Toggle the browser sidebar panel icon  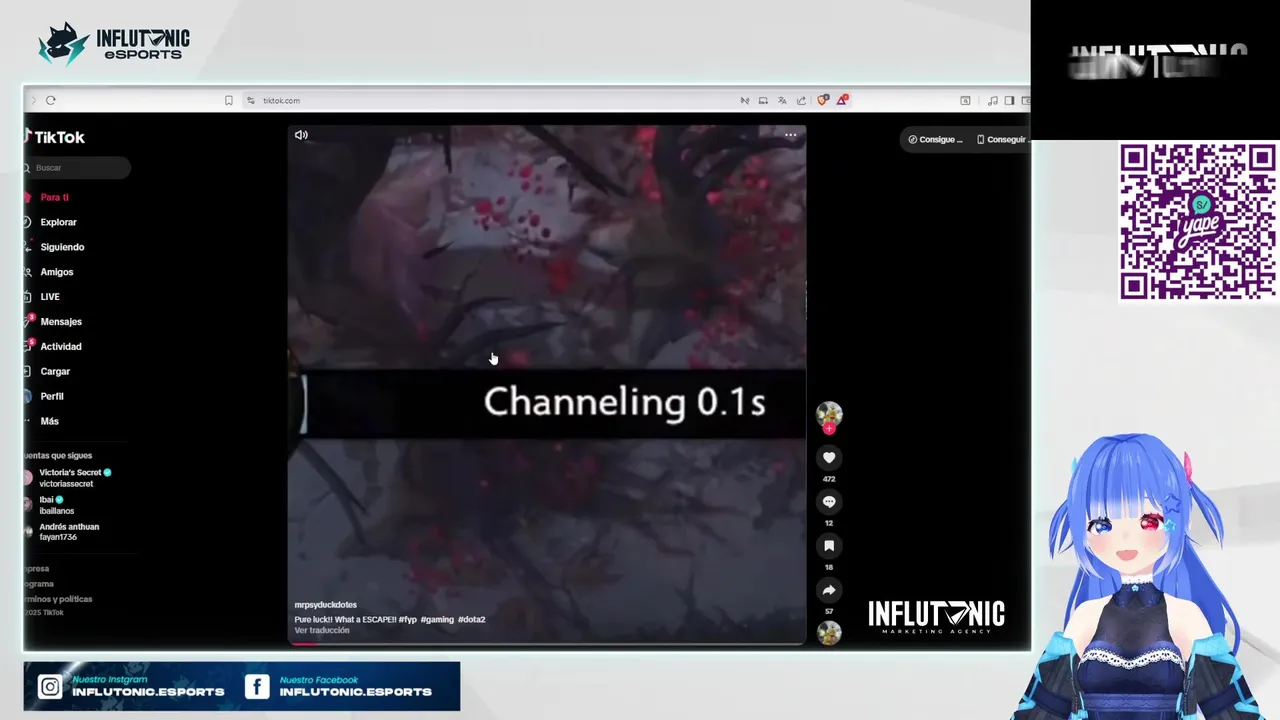(1009, 100)
